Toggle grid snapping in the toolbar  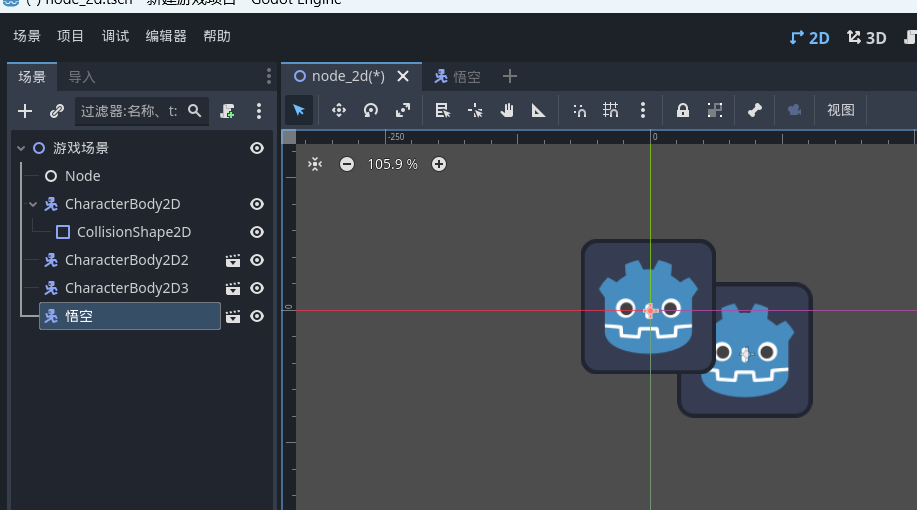[x=611, y=110]
